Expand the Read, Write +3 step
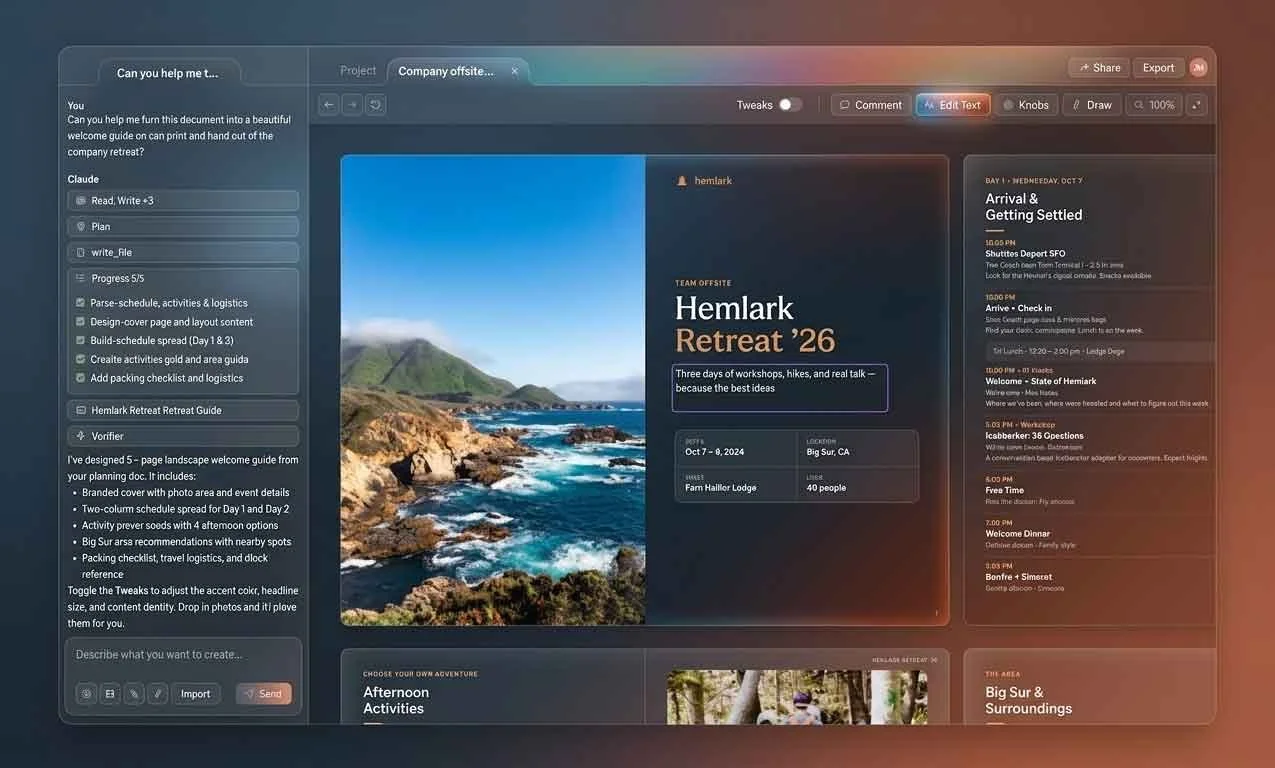1275x768 pixels. coord(183,201)
